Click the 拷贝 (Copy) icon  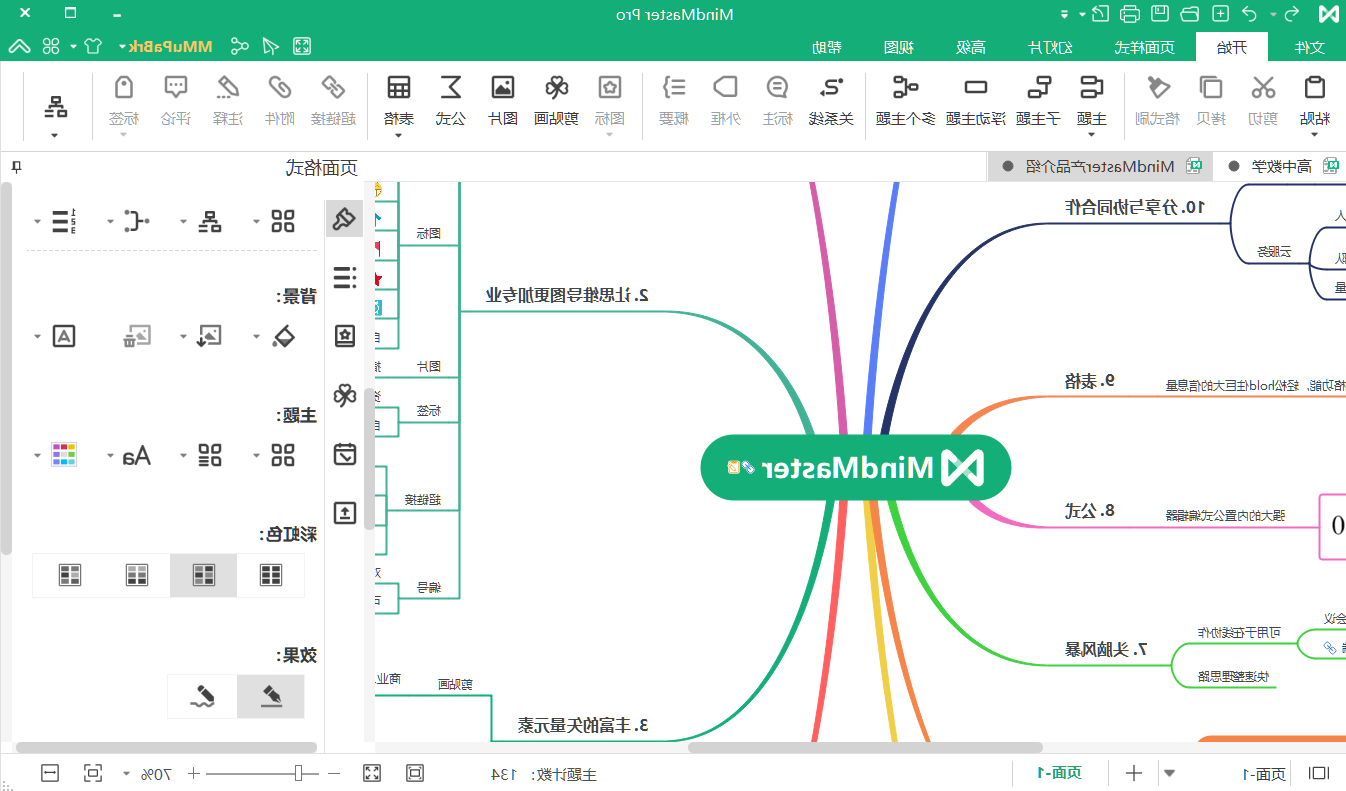point(1211,88)
